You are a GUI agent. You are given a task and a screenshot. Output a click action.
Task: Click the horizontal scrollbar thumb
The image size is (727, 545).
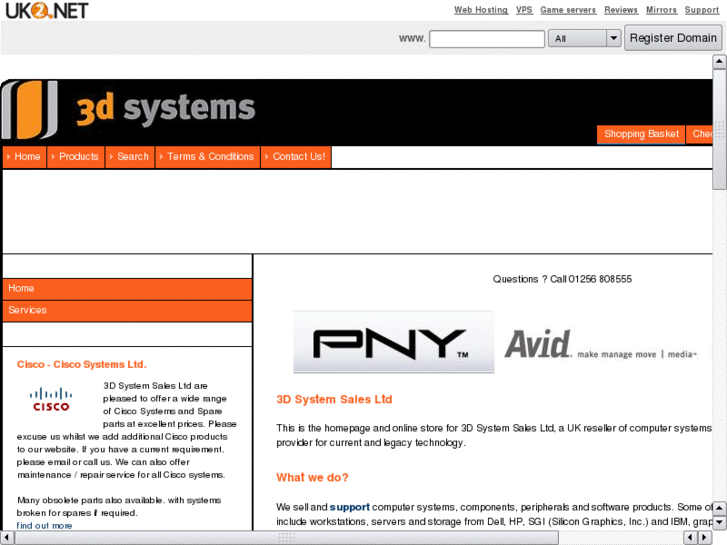(287, 538)
